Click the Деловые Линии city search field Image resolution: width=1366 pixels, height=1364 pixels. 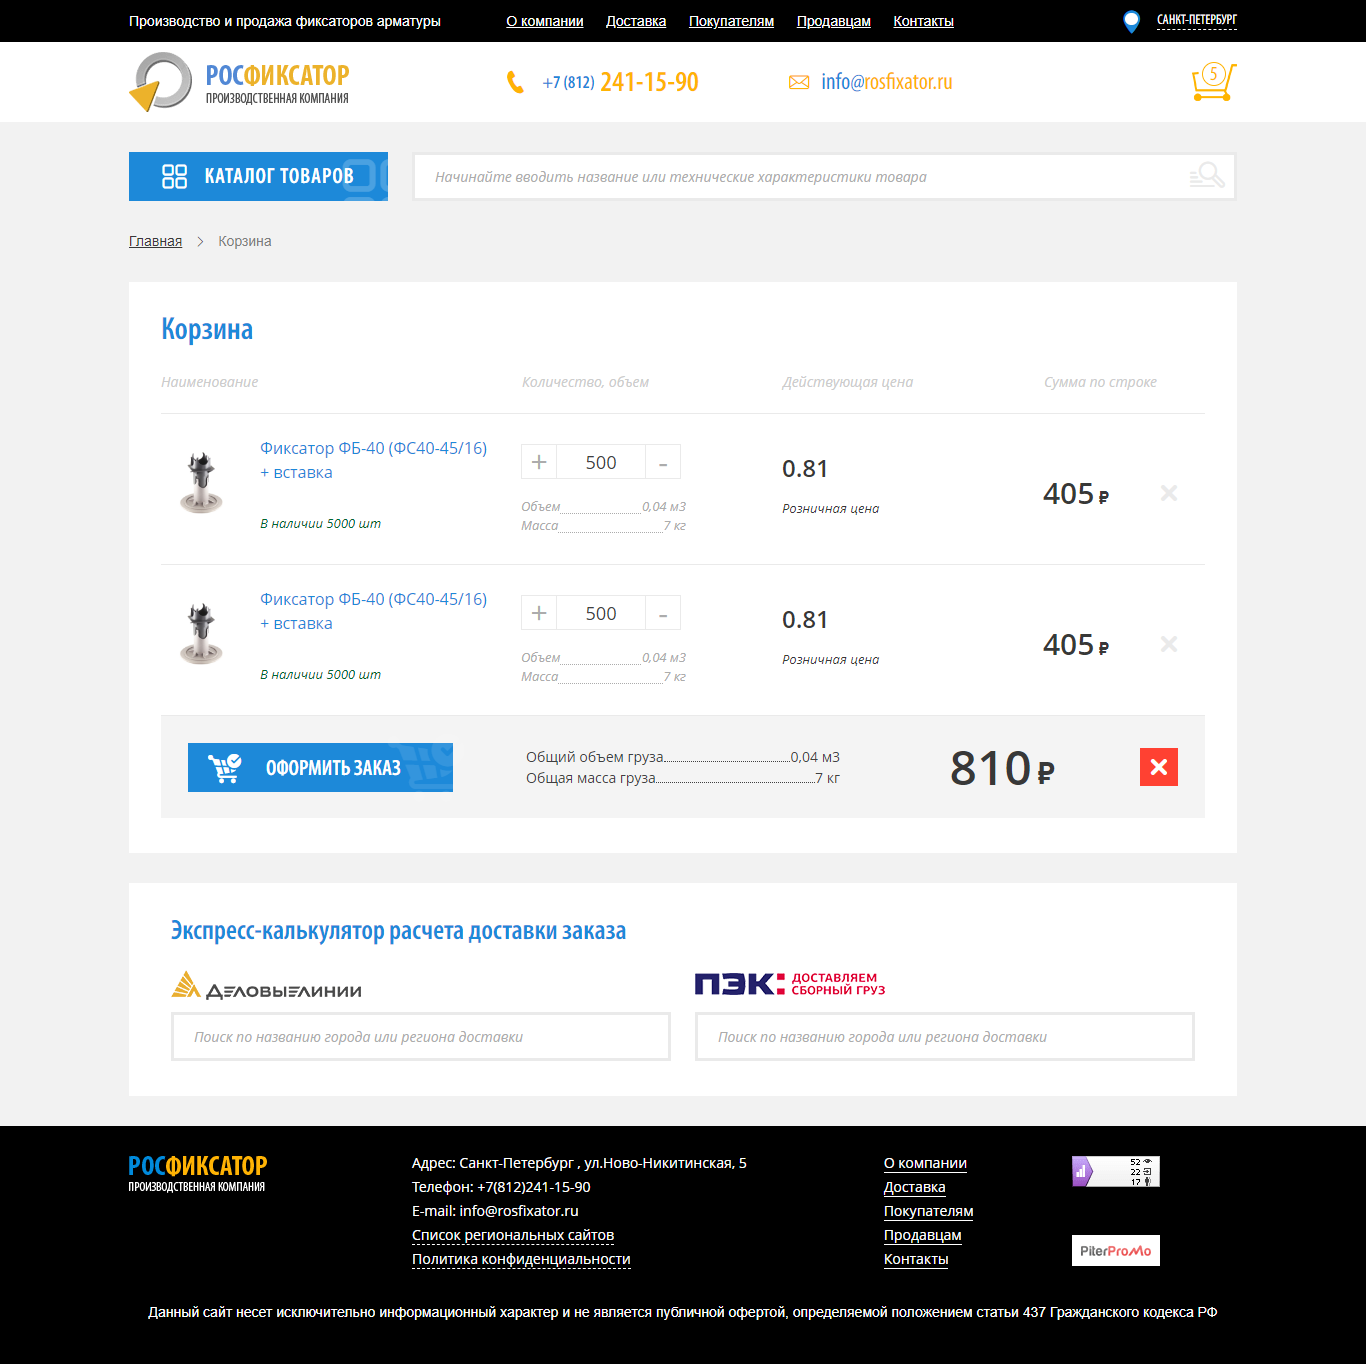[x=420, y=1037]
